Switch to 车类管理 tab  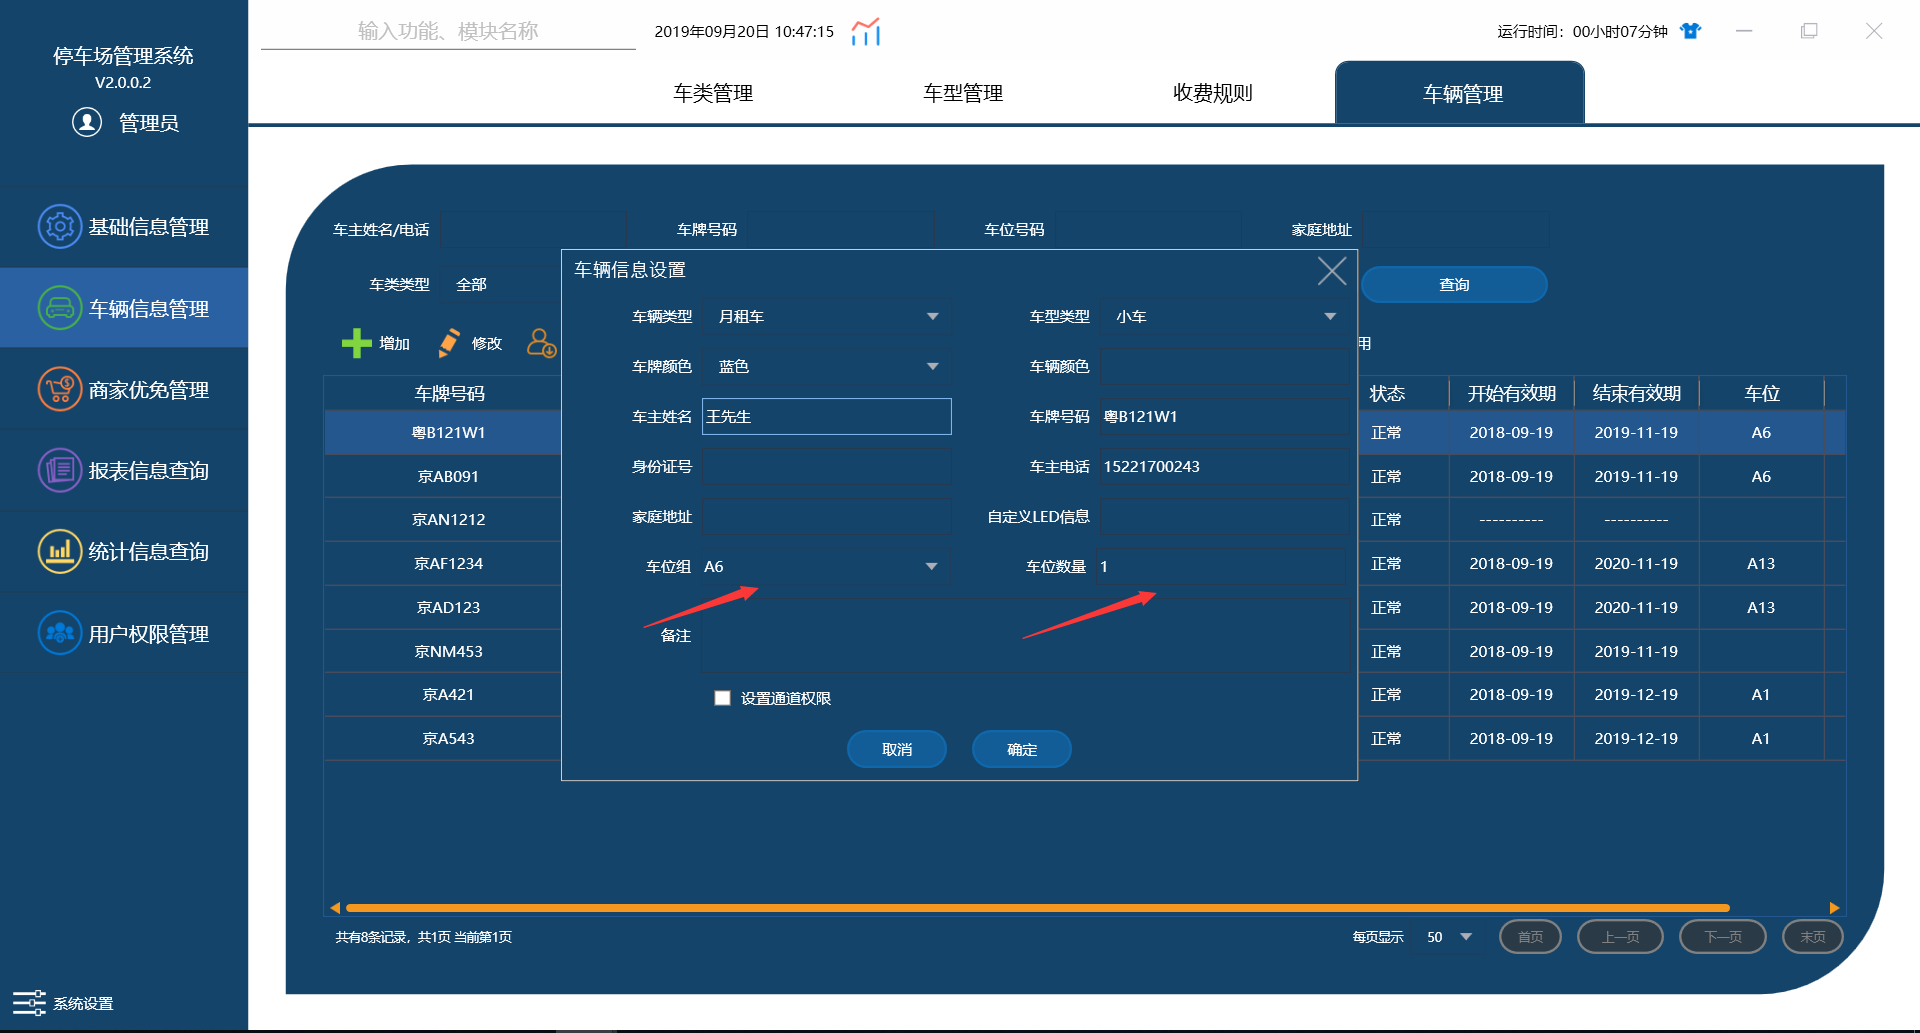713,93
